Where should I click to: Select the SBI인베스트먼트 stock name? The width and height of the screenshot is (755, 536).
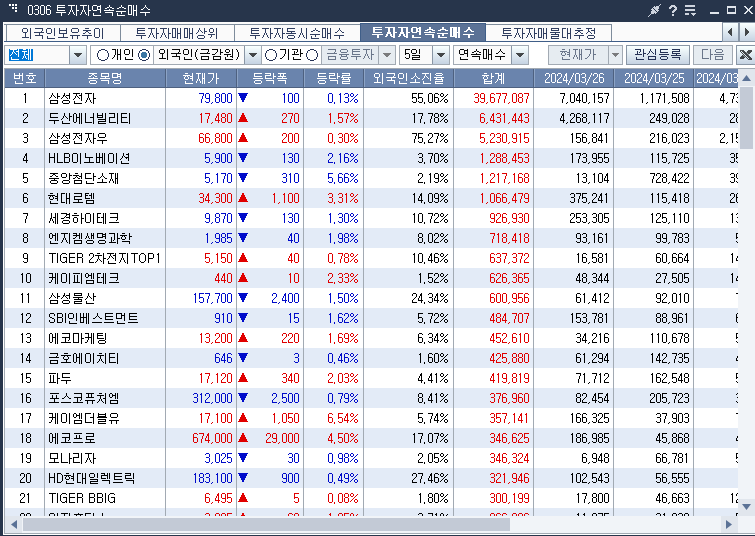pyautogui.click(x=93, y=318)
